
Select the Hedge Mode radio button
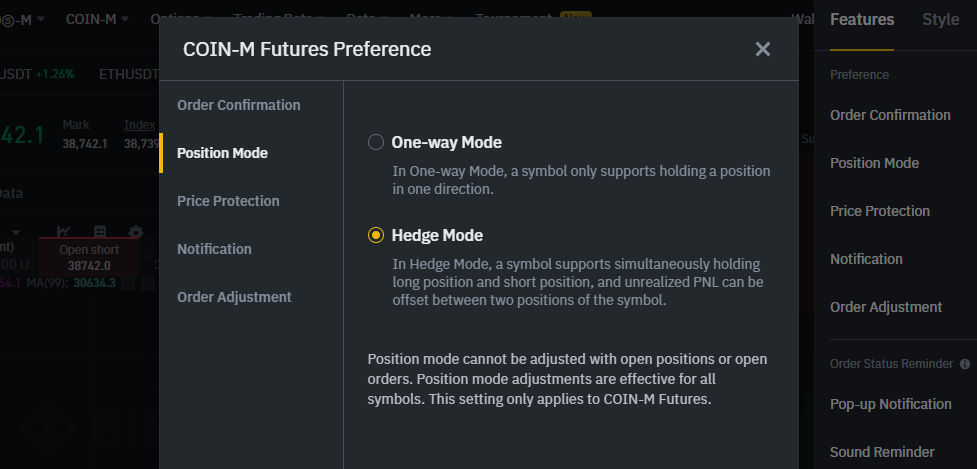pyautogui.click(x=376, y=235)
